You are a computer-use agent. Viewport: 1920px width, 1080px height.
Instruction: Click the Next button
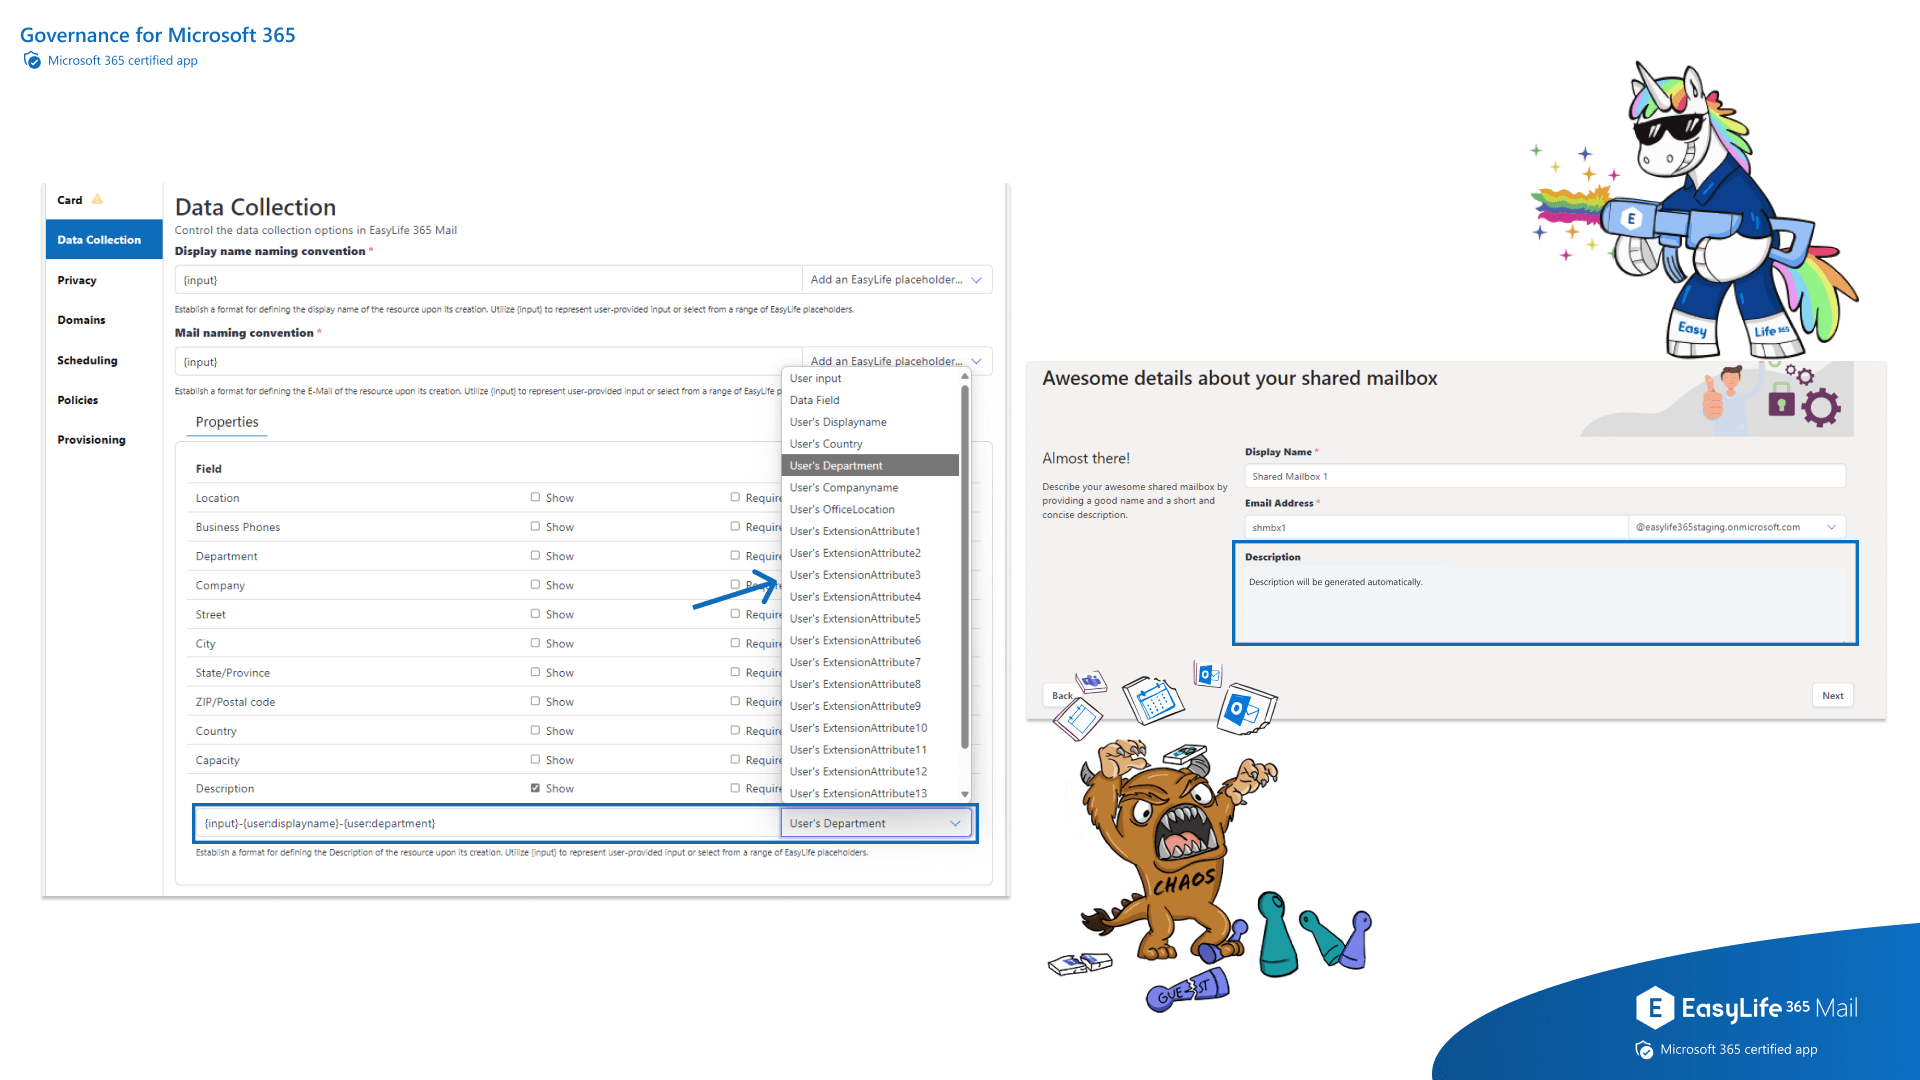(x=1832, y=694)
